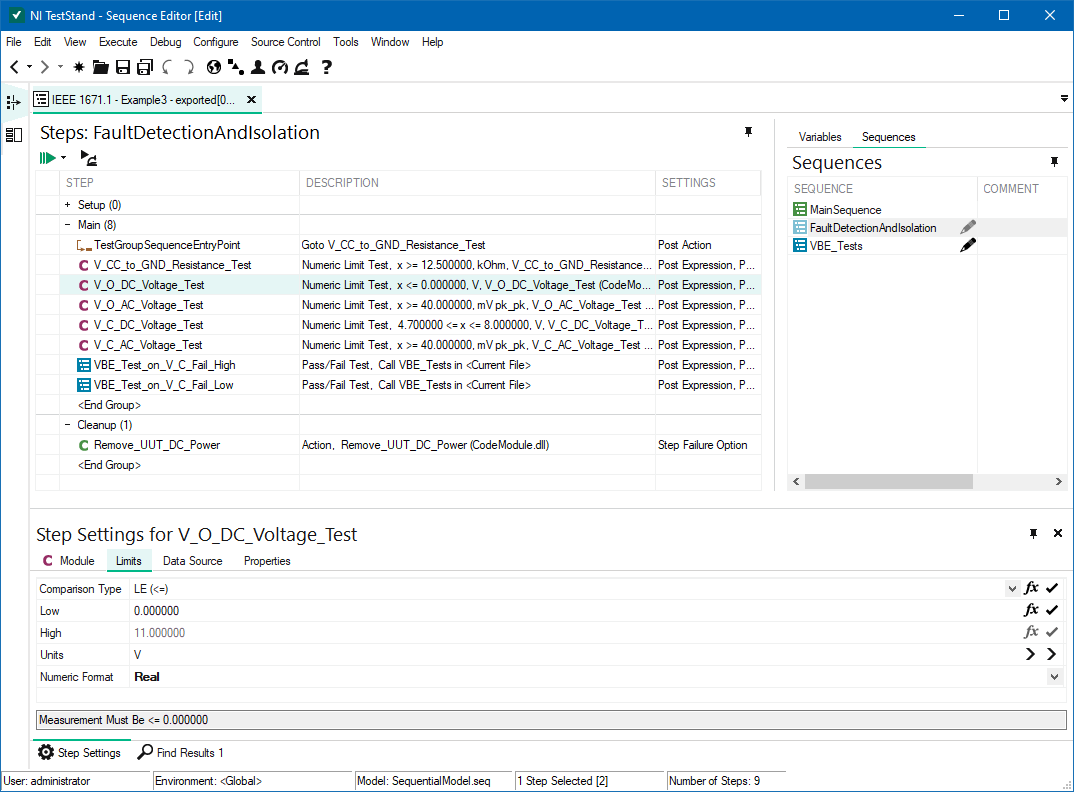
Task: Click the globe icon in toolbar
Action: (214, 67)
